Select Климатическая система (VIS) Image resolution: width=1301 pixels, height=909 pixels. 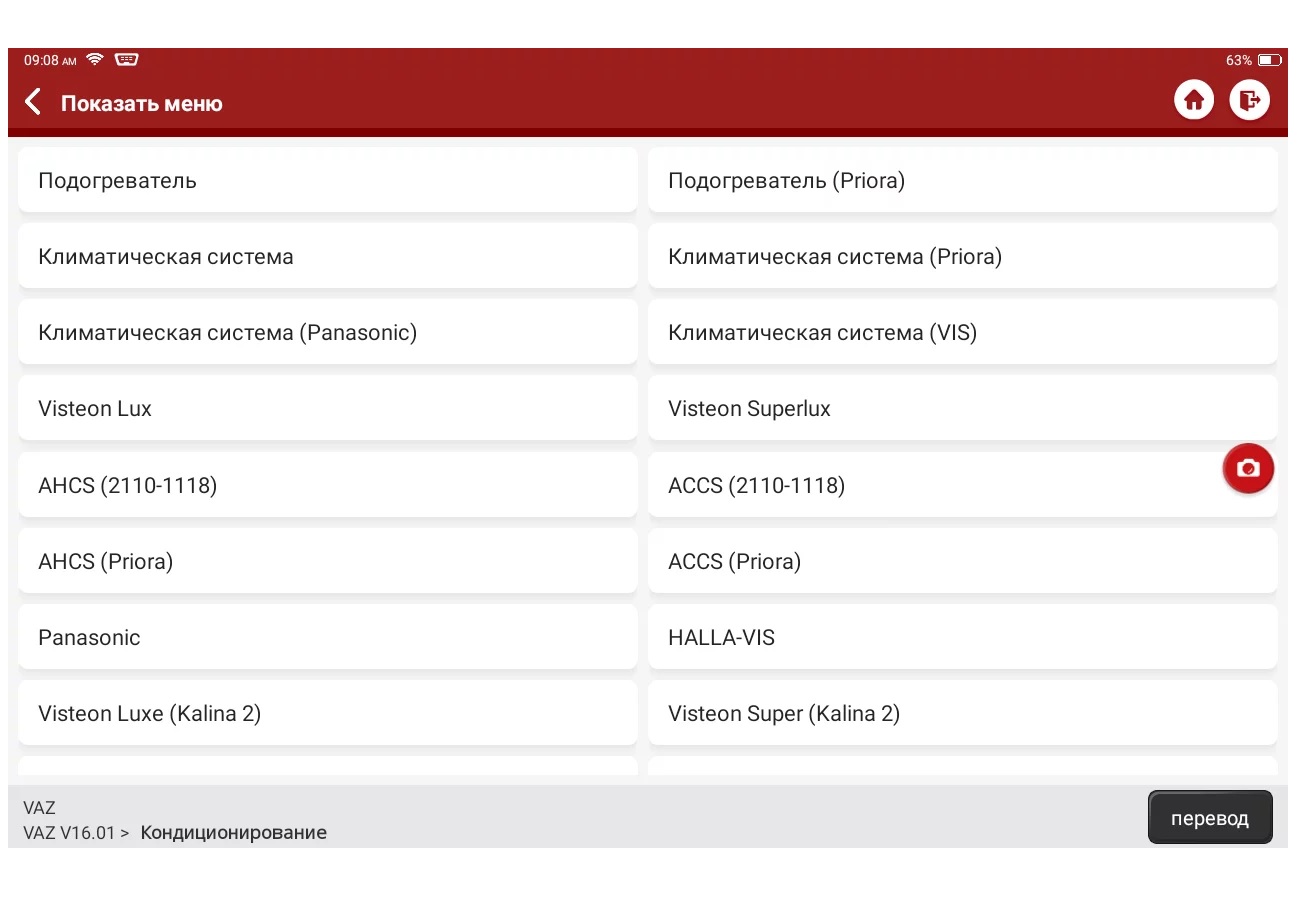(x=963, y=332)
